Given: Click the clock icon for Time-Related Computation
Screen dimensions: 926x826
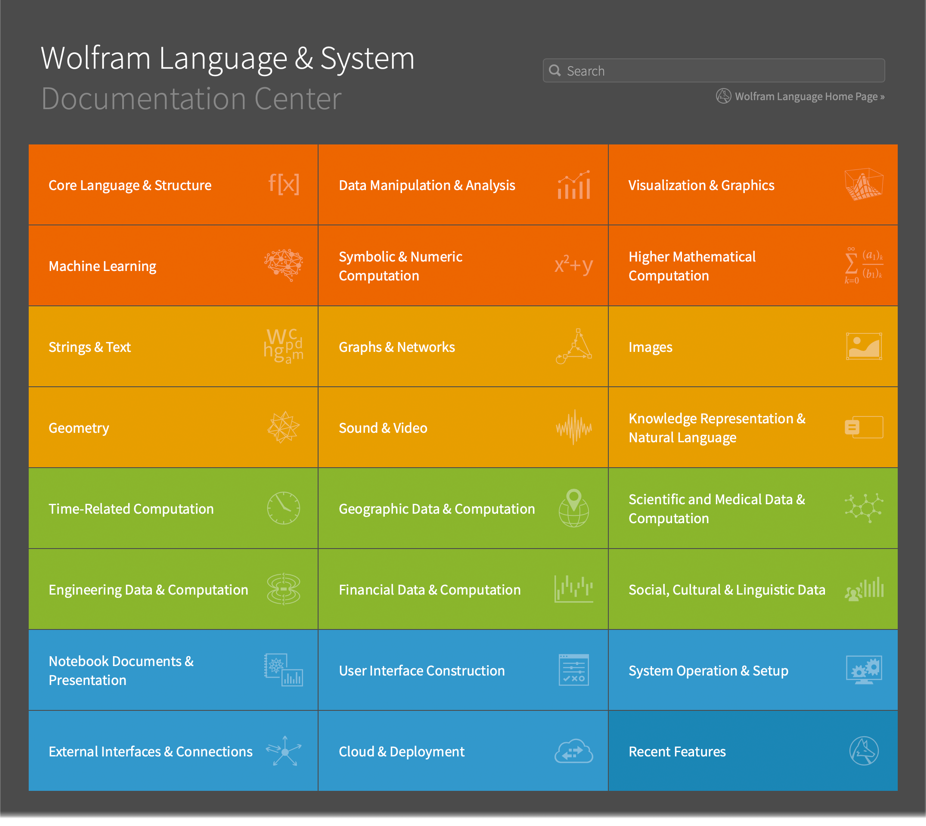Looking at the screenshot, I should coord(283,508).
